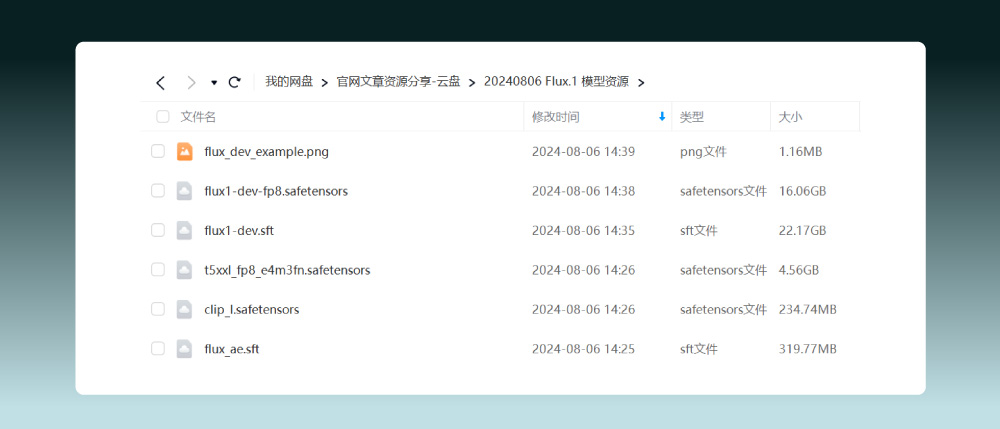
Task: Sort by the 修改时间 column header
Action: click(x=555, y=117)
